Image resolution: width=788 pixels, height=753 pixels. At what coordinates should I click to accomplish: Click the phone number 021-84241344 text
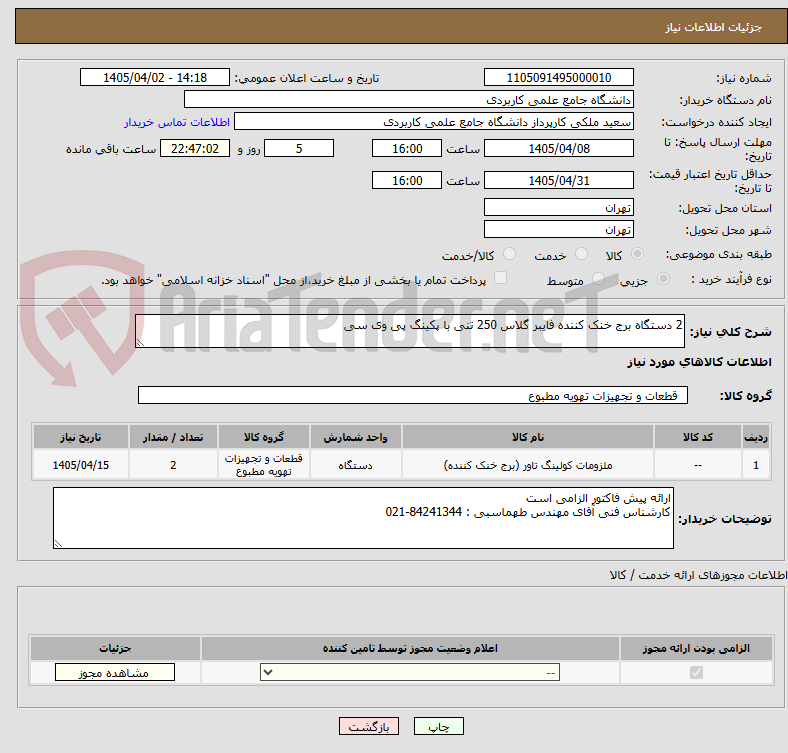click(424, 512)
